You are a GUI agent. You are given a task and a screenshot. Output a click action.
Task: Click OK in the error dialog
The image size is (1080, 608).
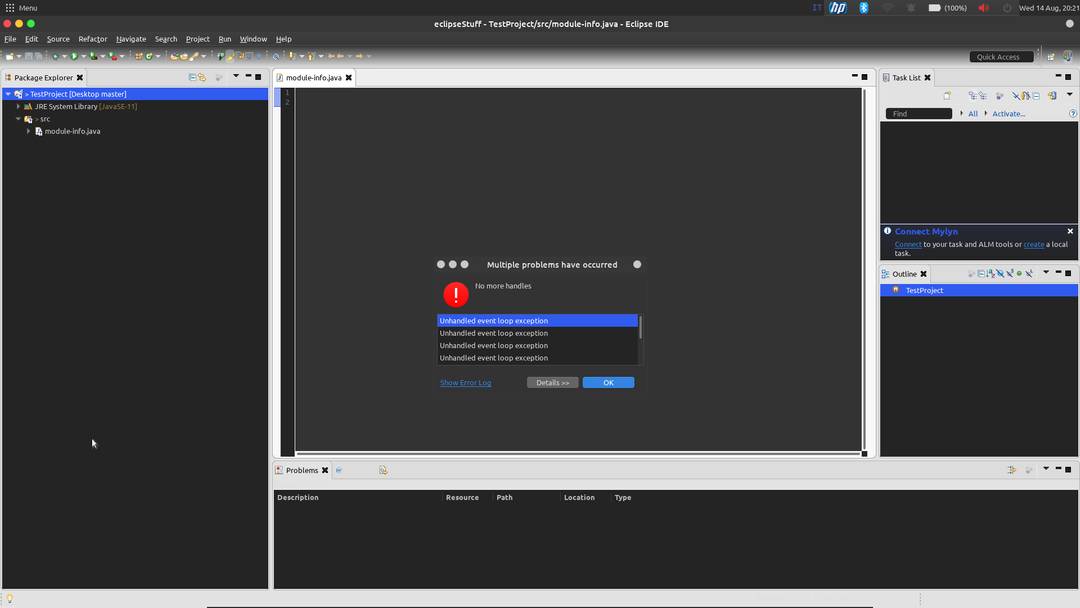point(608,383)
